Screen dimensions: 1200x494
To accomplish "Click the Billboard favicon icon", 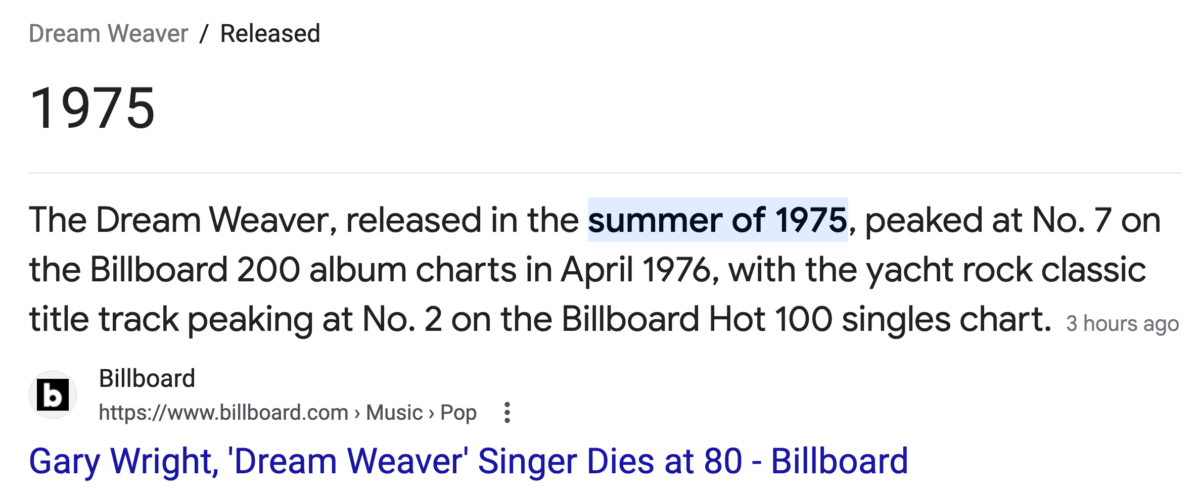I will pyautogui.click(x=52, y=396).
